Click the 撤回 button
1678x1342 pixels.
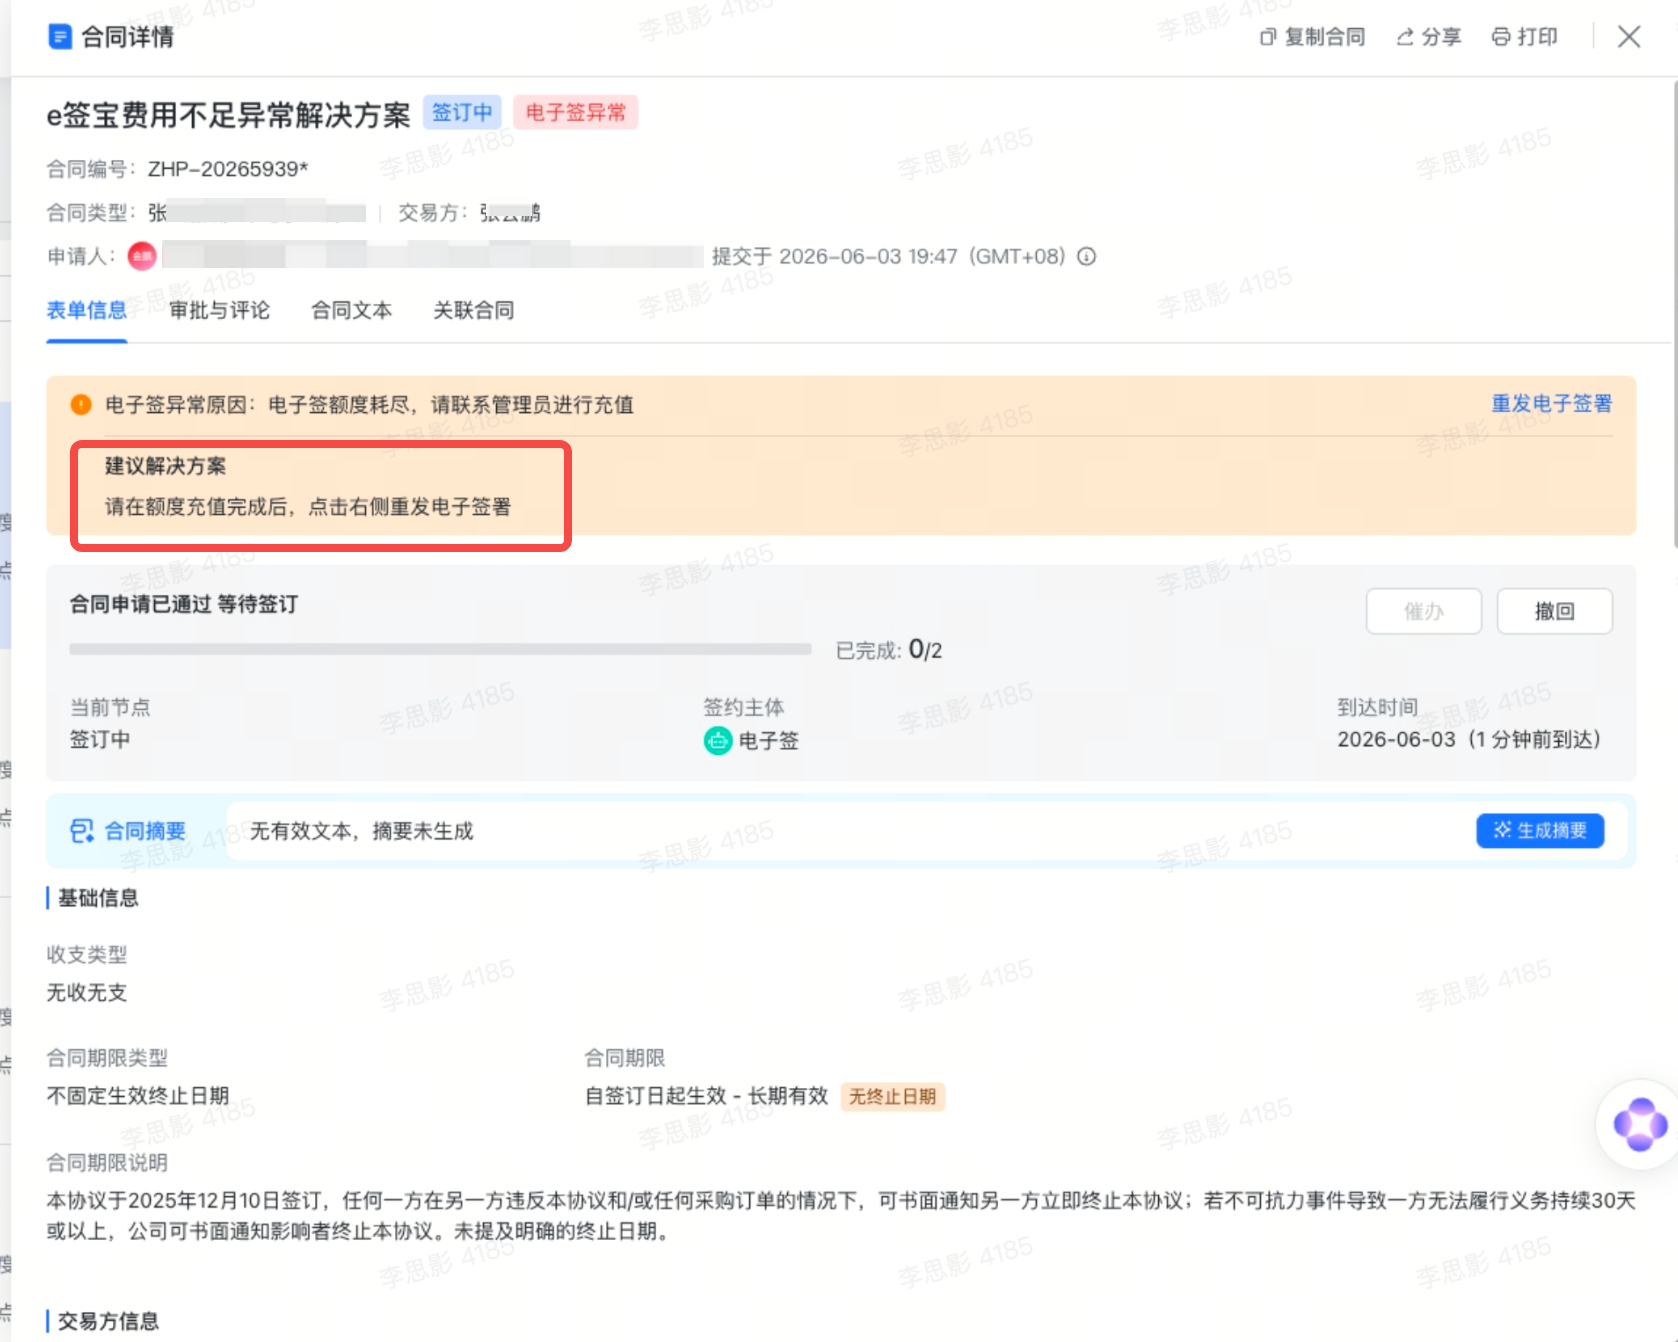tap(1554, 611)
